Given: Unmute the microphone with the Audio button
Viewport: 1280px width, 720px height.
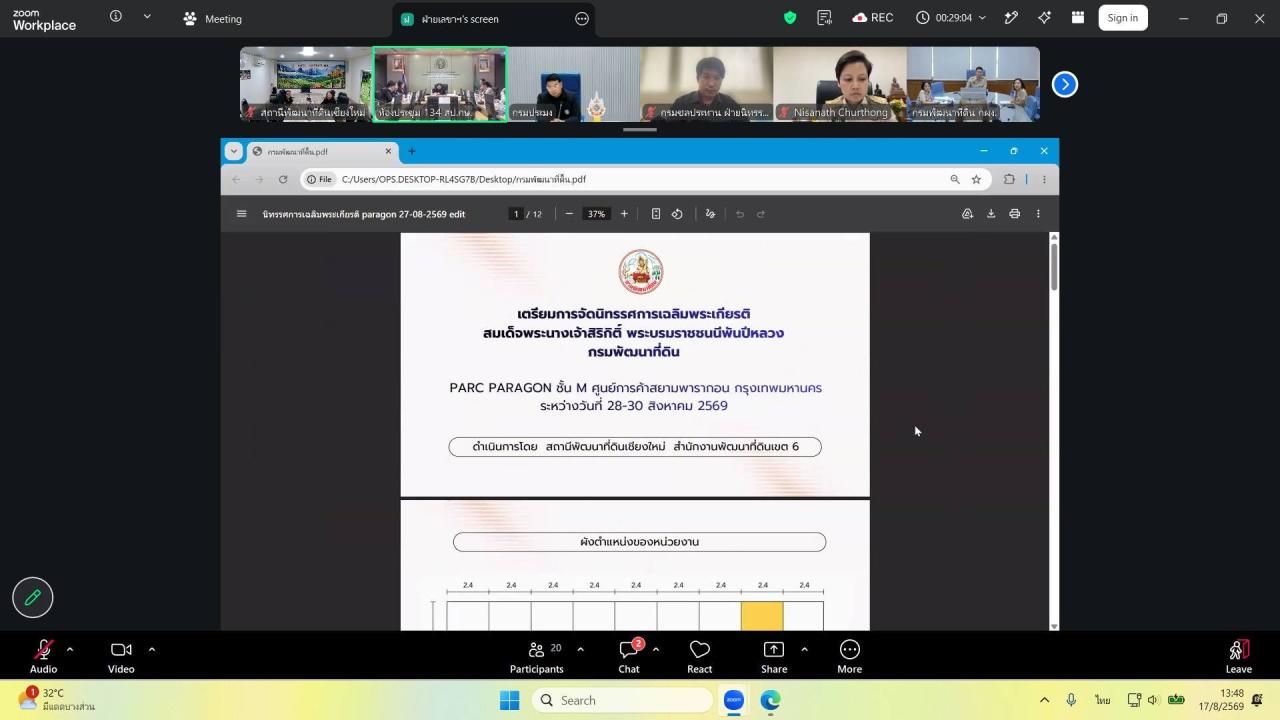Looking at the screenshot, I should pos(43,656).
